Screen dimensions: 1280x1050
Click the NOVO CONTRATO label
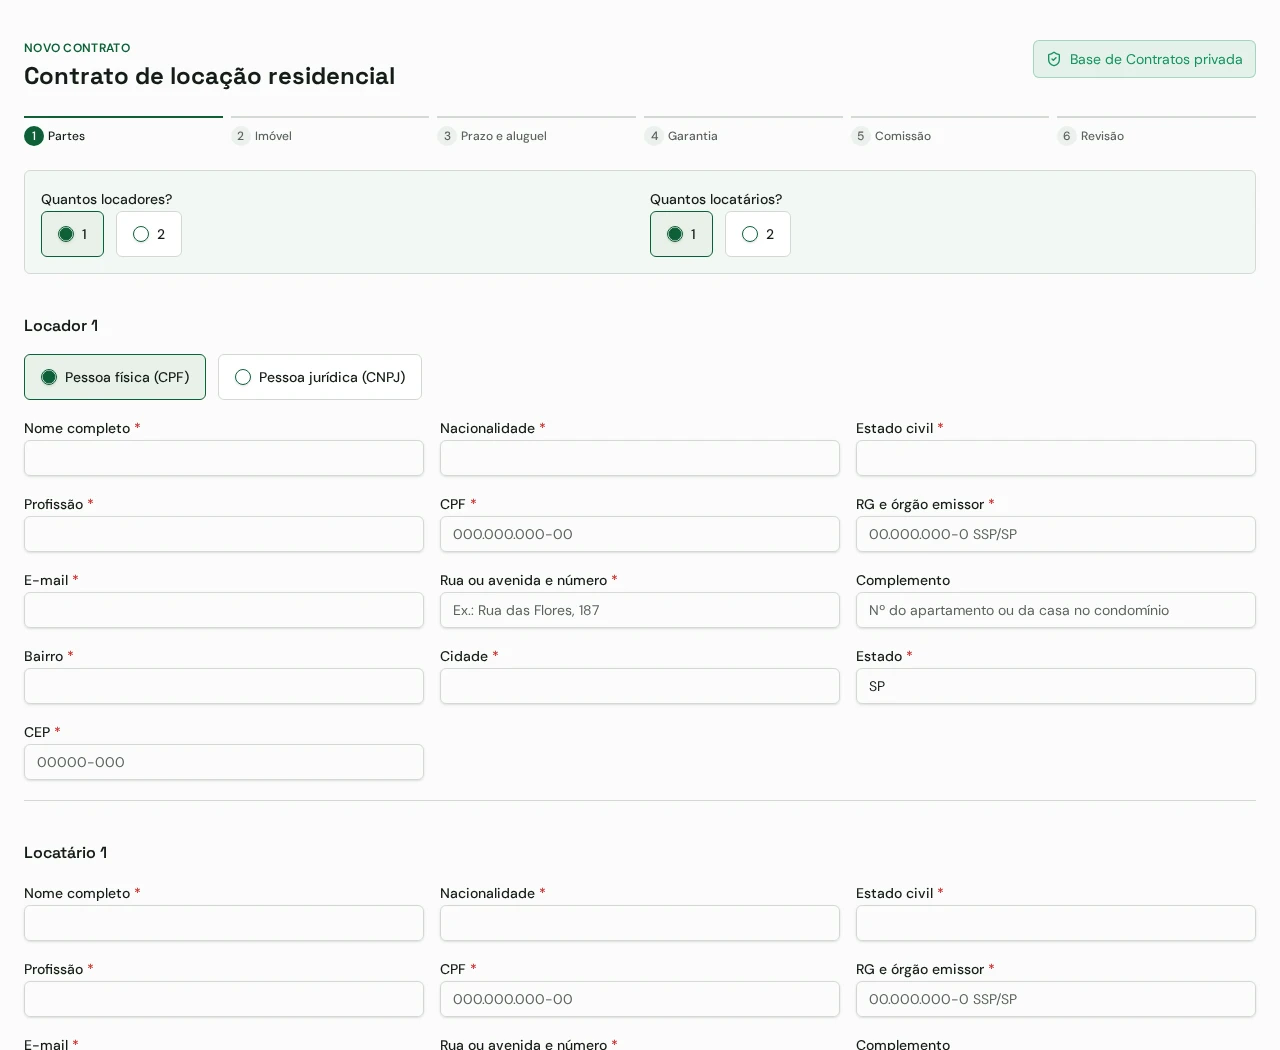point(77,48)
